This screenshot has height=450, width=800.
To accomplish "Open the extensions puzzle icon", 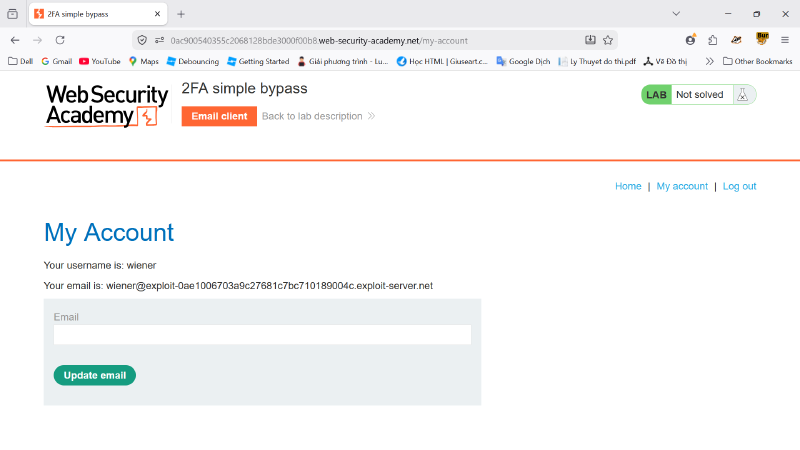I will point(713,40).
